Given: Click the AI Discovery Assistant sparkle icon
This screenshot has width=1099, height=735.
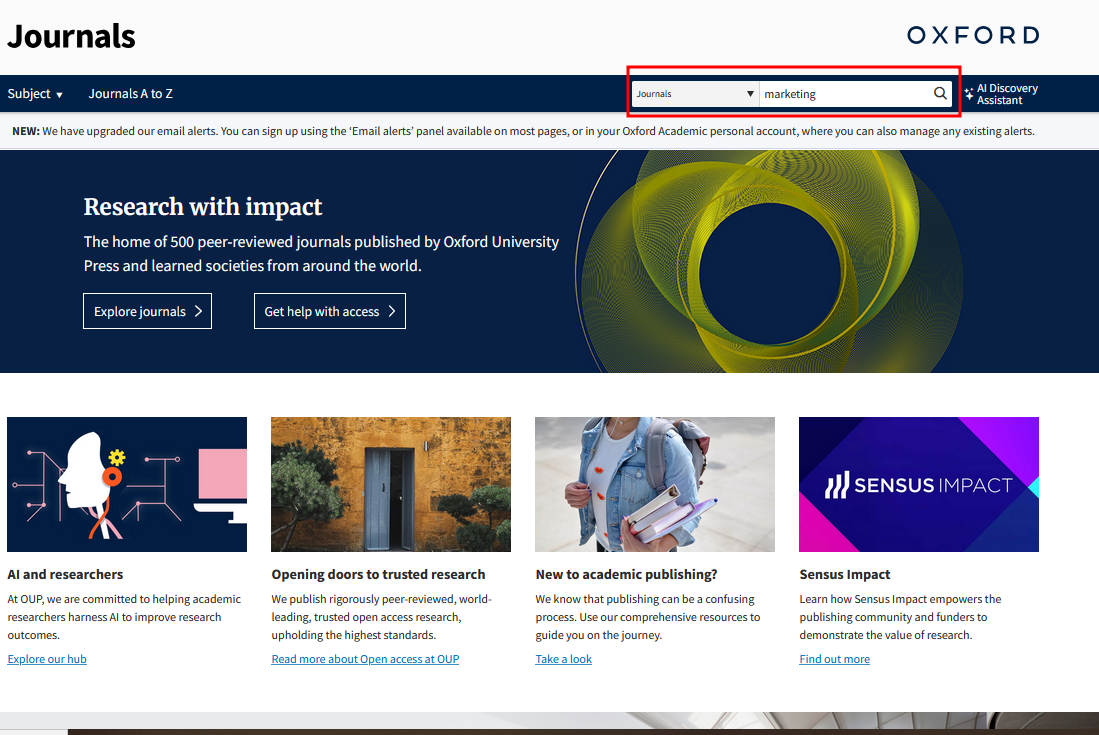Looking at the screenshot, I should [969, 94].
